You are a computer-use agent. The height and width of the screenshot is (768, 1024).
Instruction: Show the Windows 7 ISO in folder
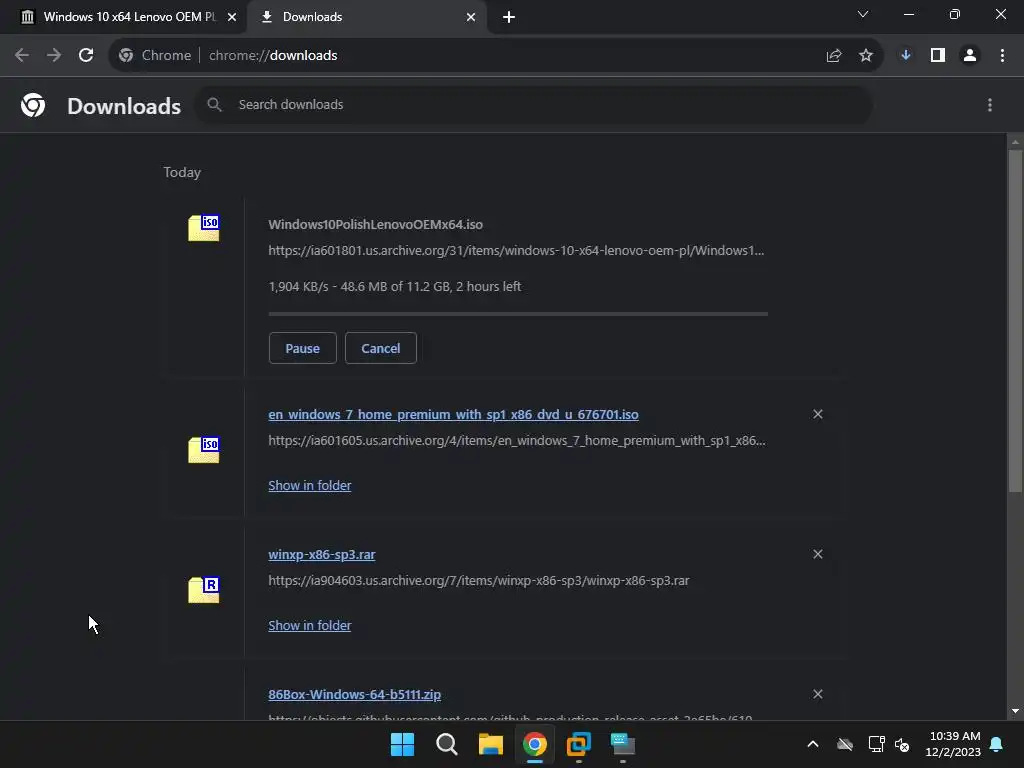[310, 485]
